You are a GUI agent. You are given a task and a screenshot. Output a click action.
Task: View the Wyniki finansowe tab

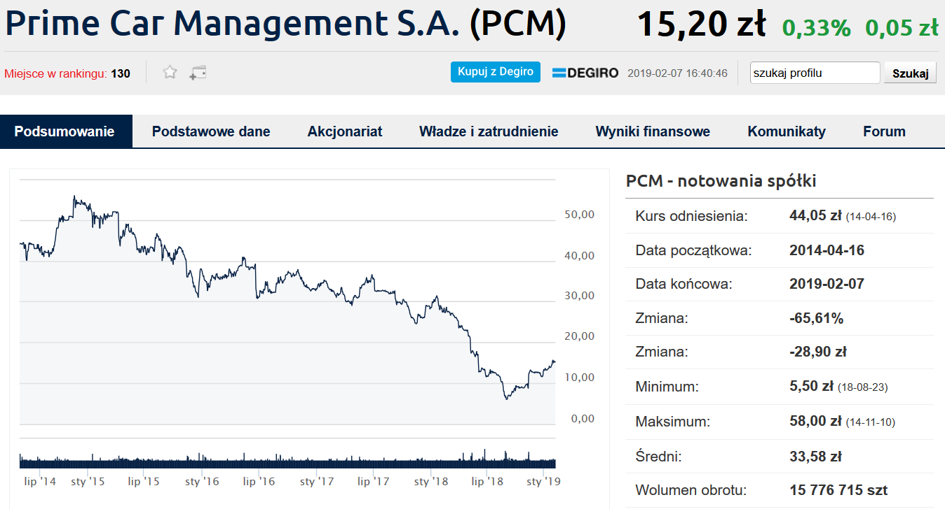[x=653, y=131]
